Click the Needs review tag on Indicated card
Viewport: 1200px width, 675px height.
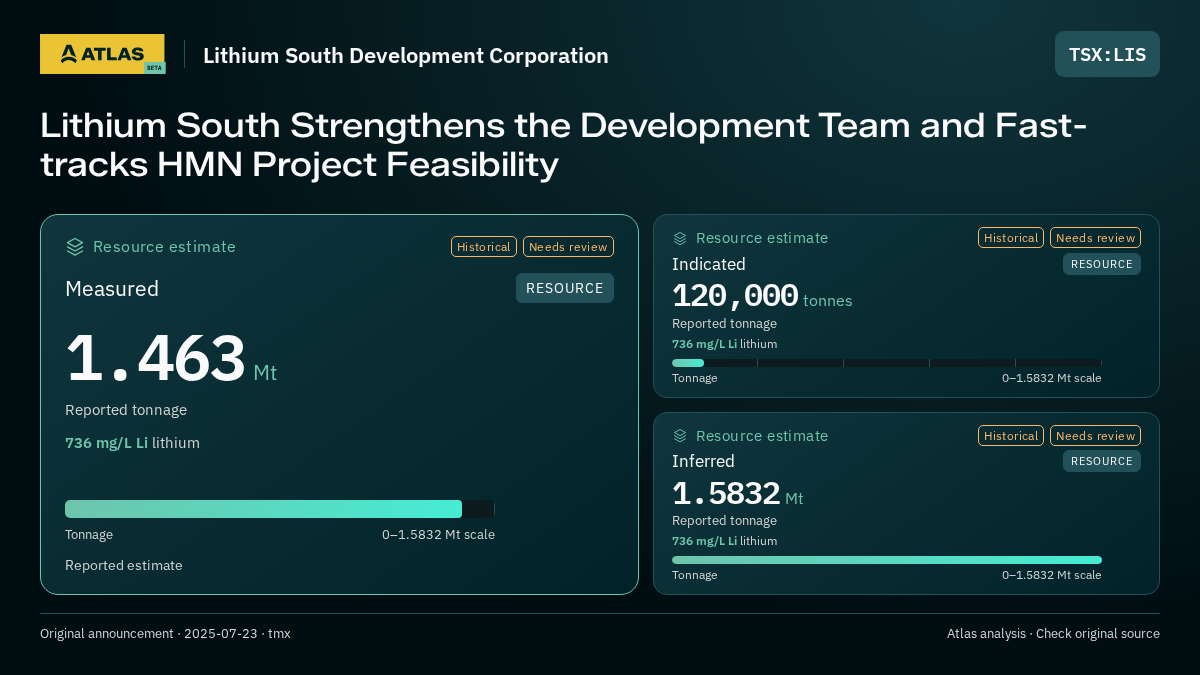(1095, 238)
